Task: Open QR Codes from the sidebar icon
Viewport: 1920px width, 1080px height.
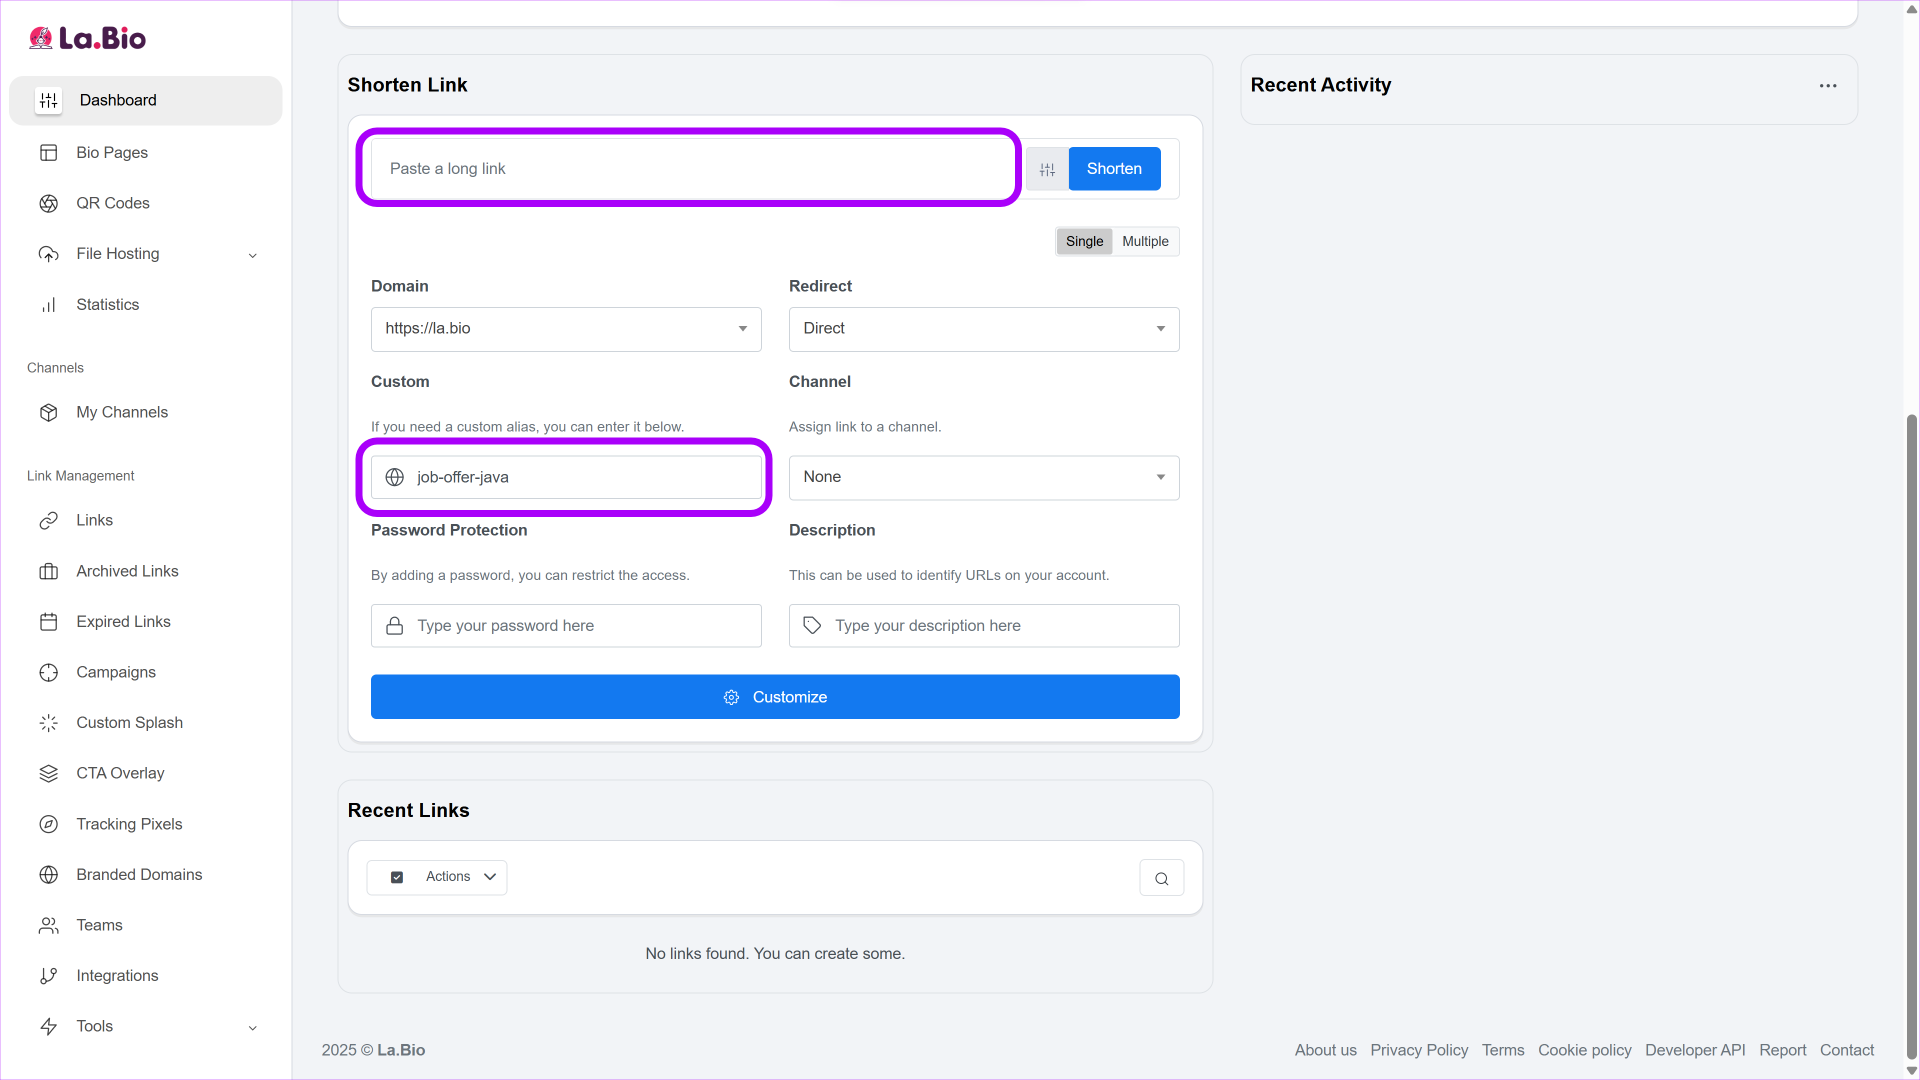Action: (48, 203)
